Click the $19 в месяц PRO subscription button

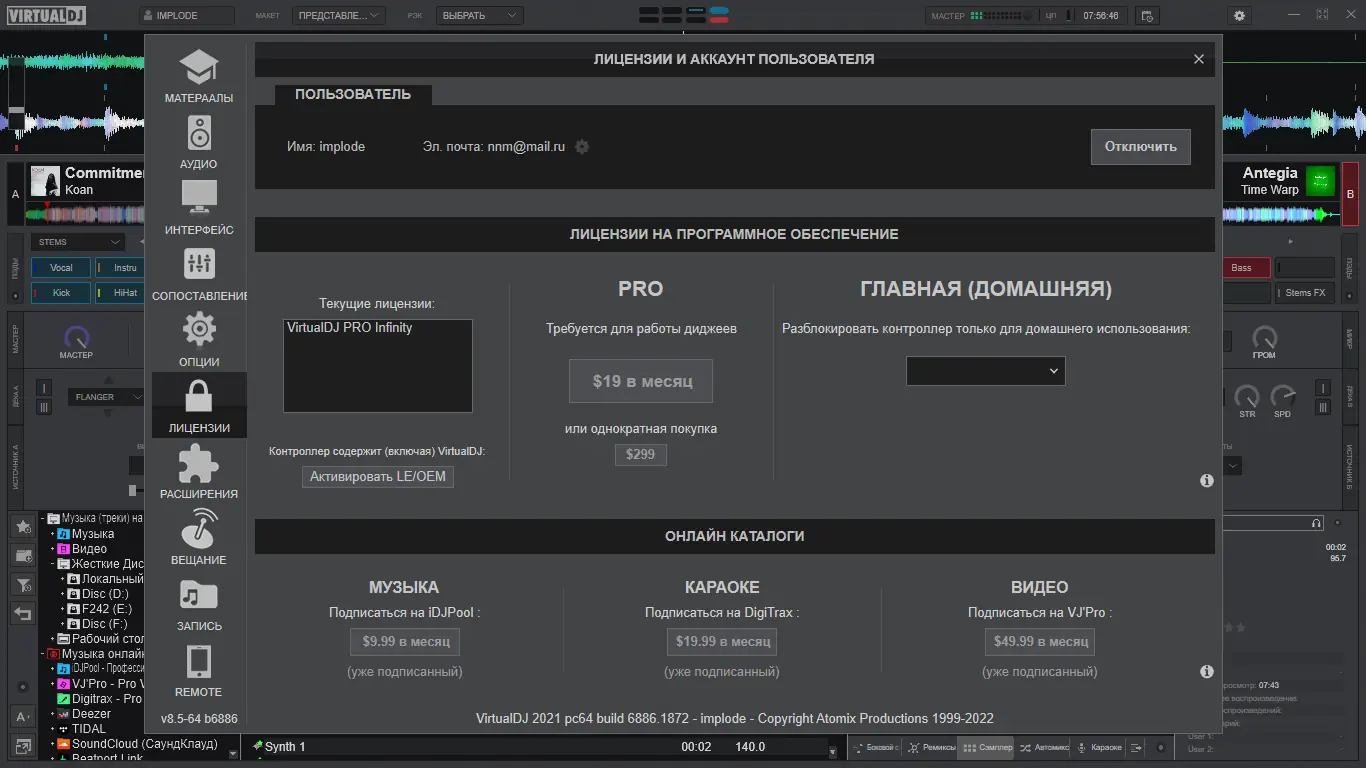[640, 381]
